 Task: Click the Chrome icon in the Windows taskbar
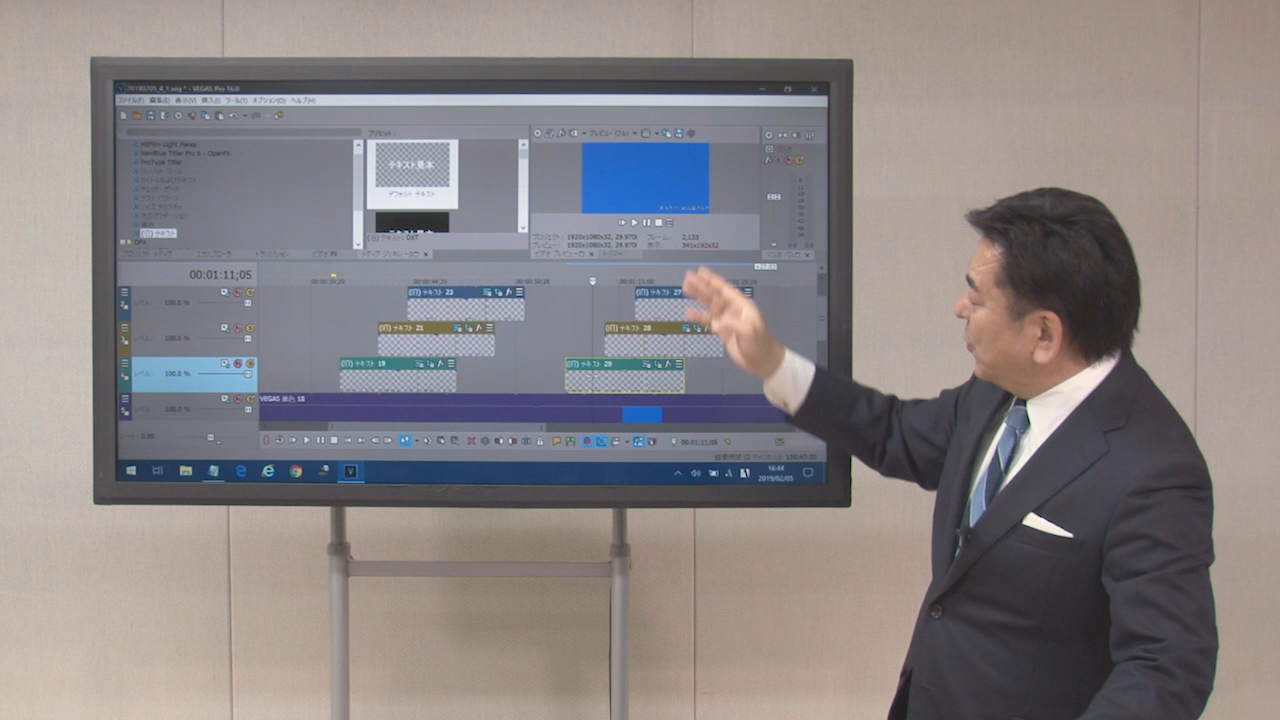click(296, 471)
